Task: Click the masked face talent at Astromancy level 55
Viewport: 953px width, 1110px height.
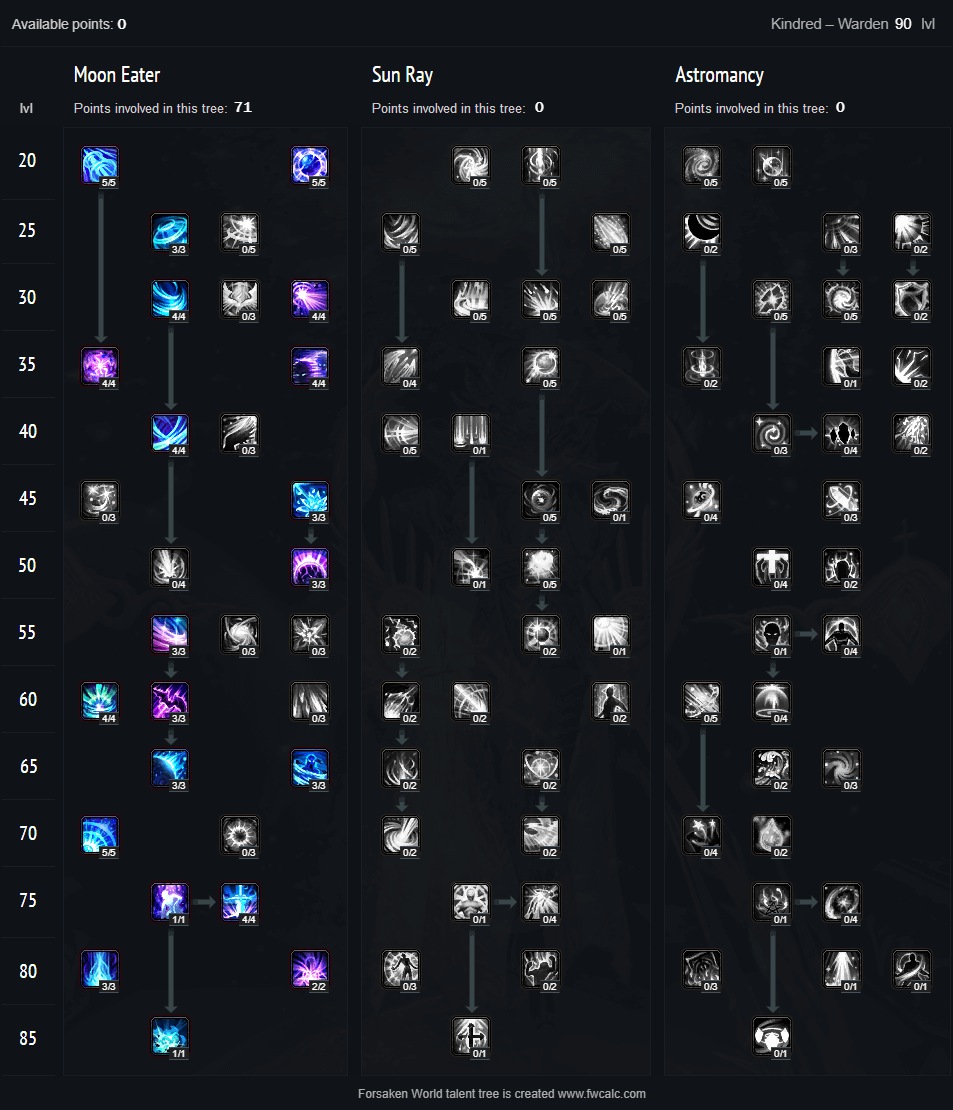Action: coord(772,635)
